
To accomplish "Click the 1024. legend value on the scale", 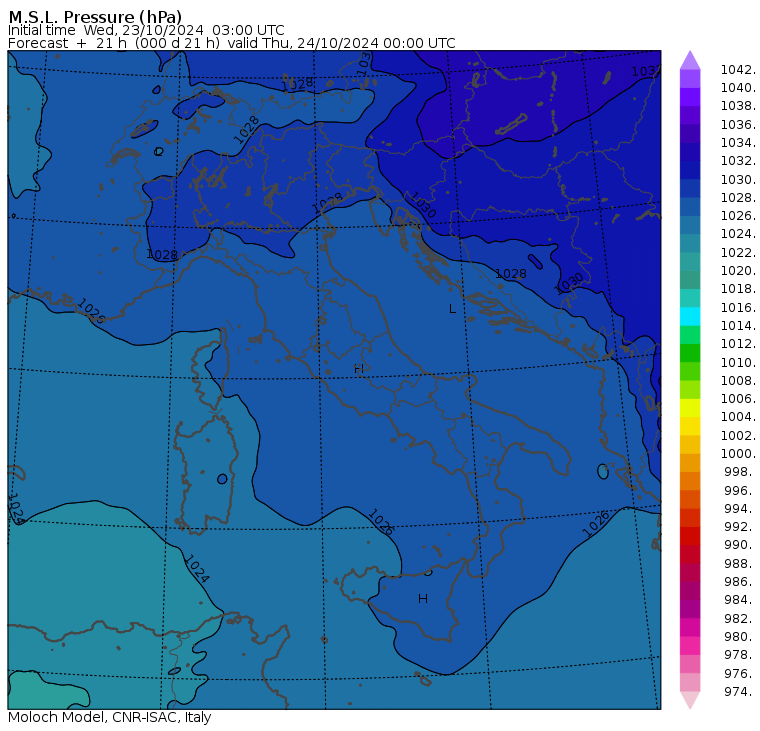I will (738, 234).
